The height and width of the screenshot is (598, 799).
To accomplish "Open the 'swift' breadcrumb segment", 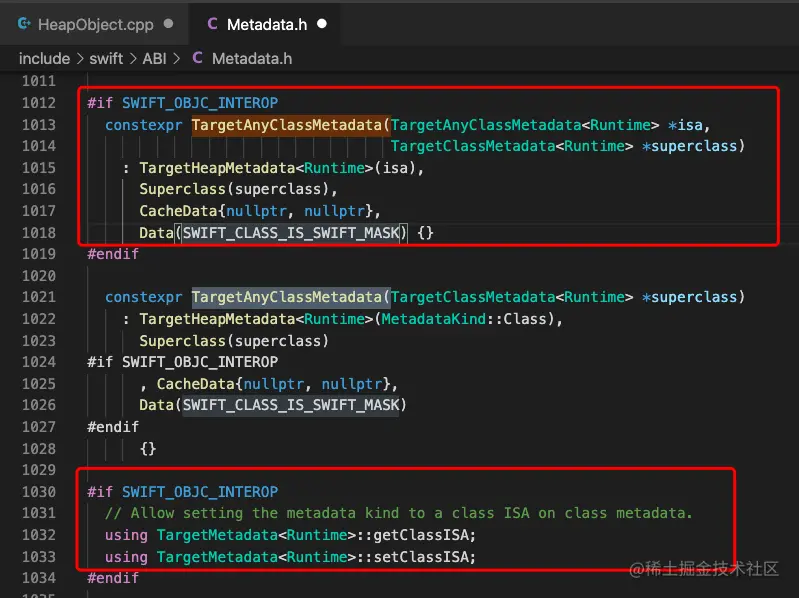I will pos(106,59).
